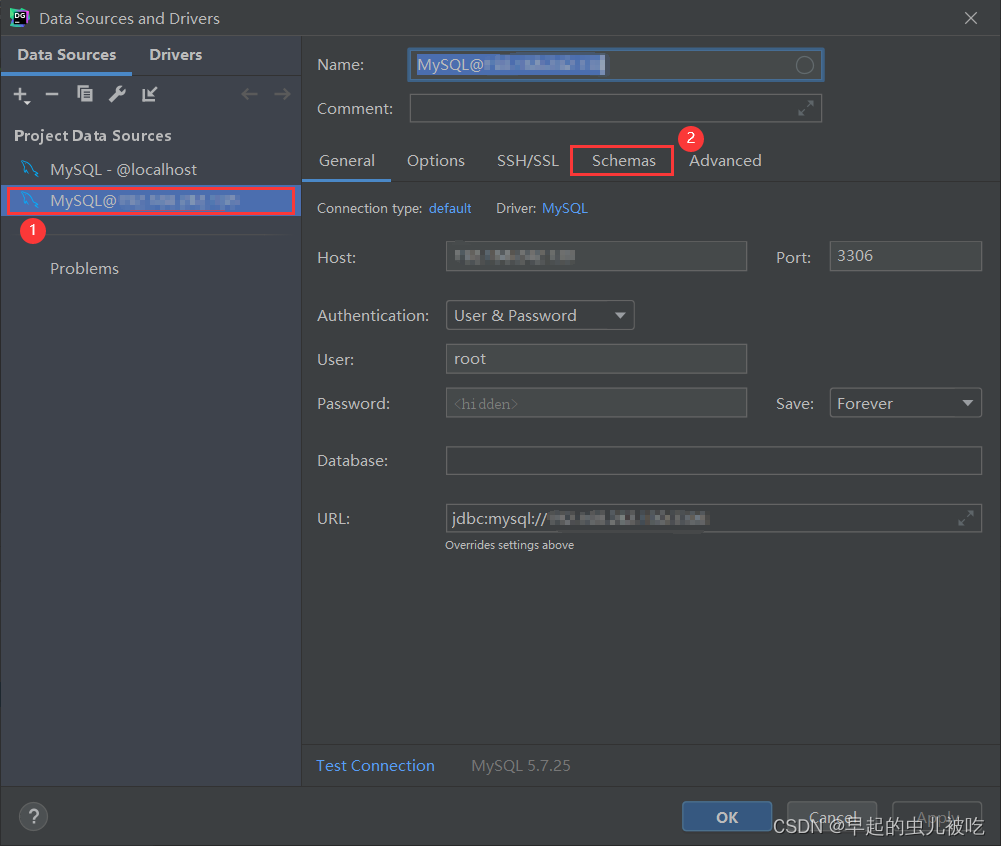Click the MySQL driver link
Image resolution: width=1001 pixels, height=846 pixels.
pos(565,209)
